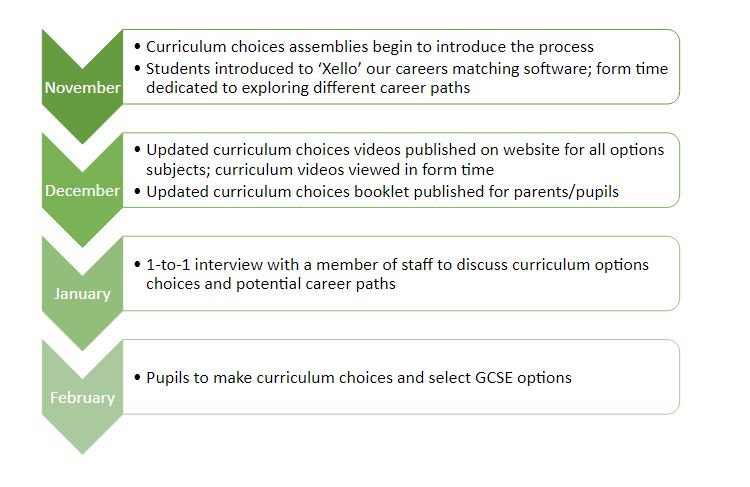Select the '1-to-1 interview with a member' line
This screenshot has width=750, height=487.
[397, 265]
